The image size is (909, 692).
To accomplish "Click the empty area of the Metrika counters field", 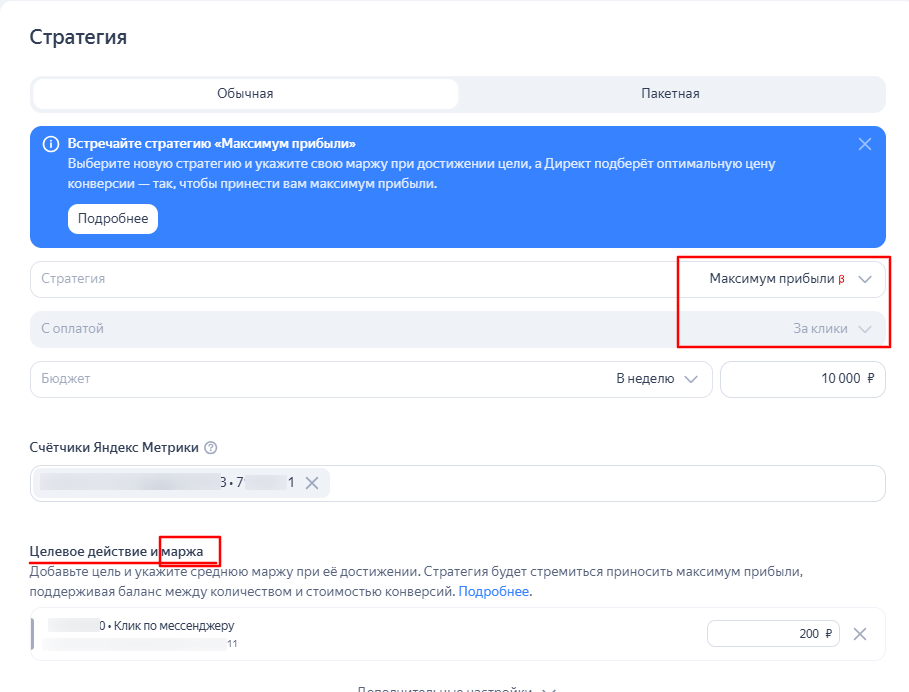I will pos(600,483).
